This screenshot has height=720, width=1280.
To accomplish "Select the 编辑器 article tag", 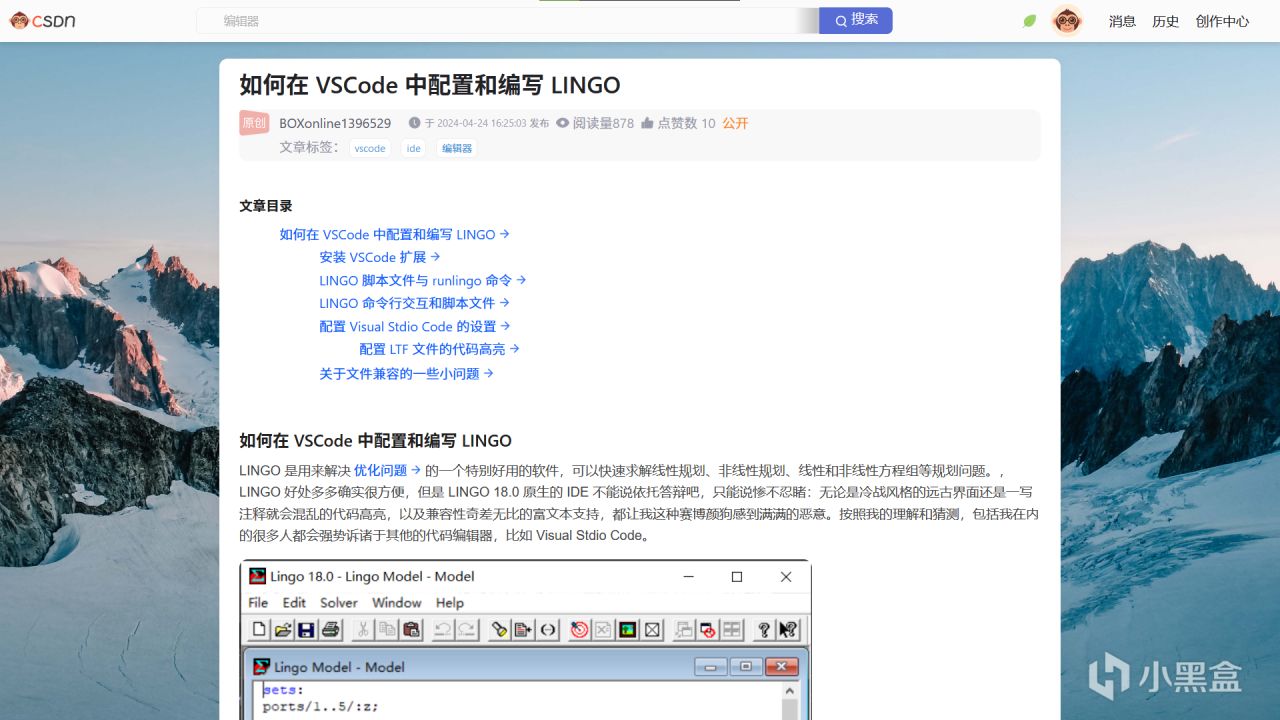I will (x=457, y=148).
